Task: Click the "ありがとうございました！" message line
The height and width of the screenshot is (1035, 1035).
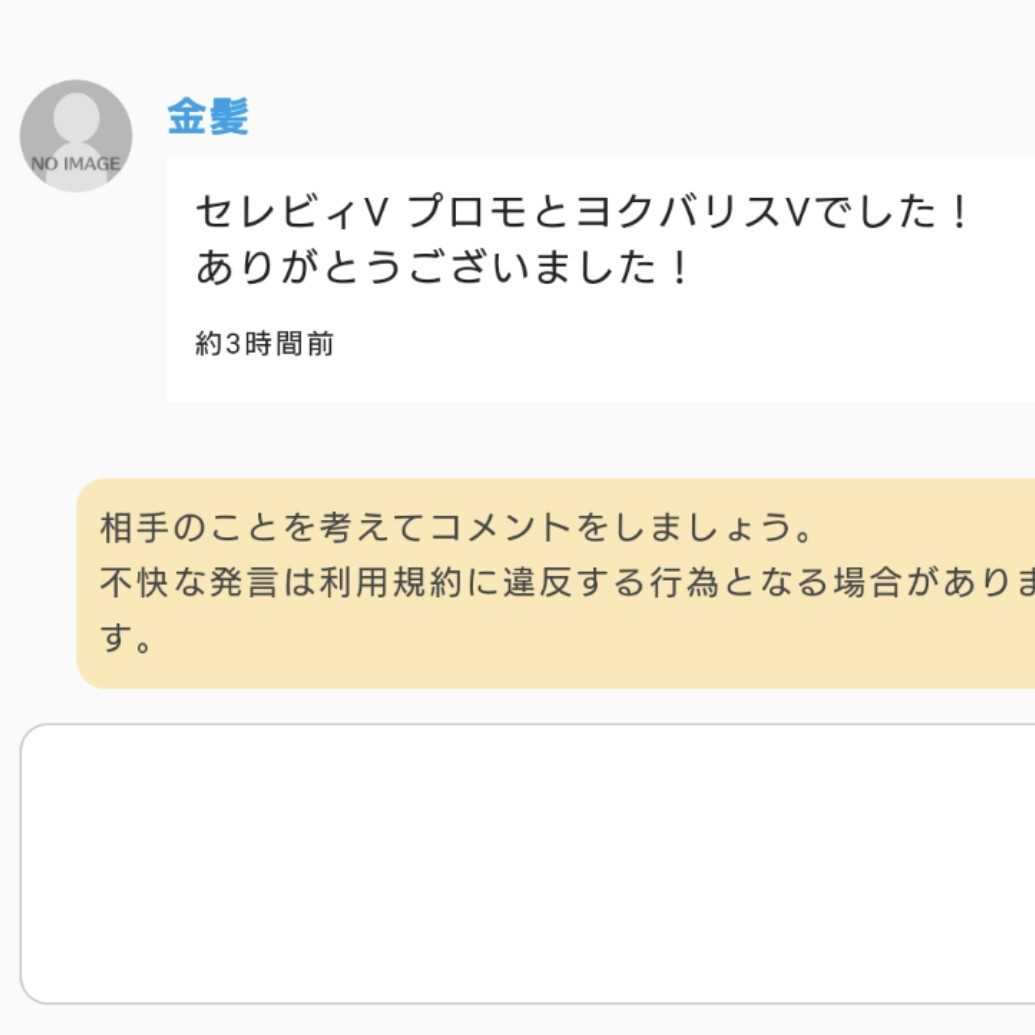Action: [x=443, y=268]
